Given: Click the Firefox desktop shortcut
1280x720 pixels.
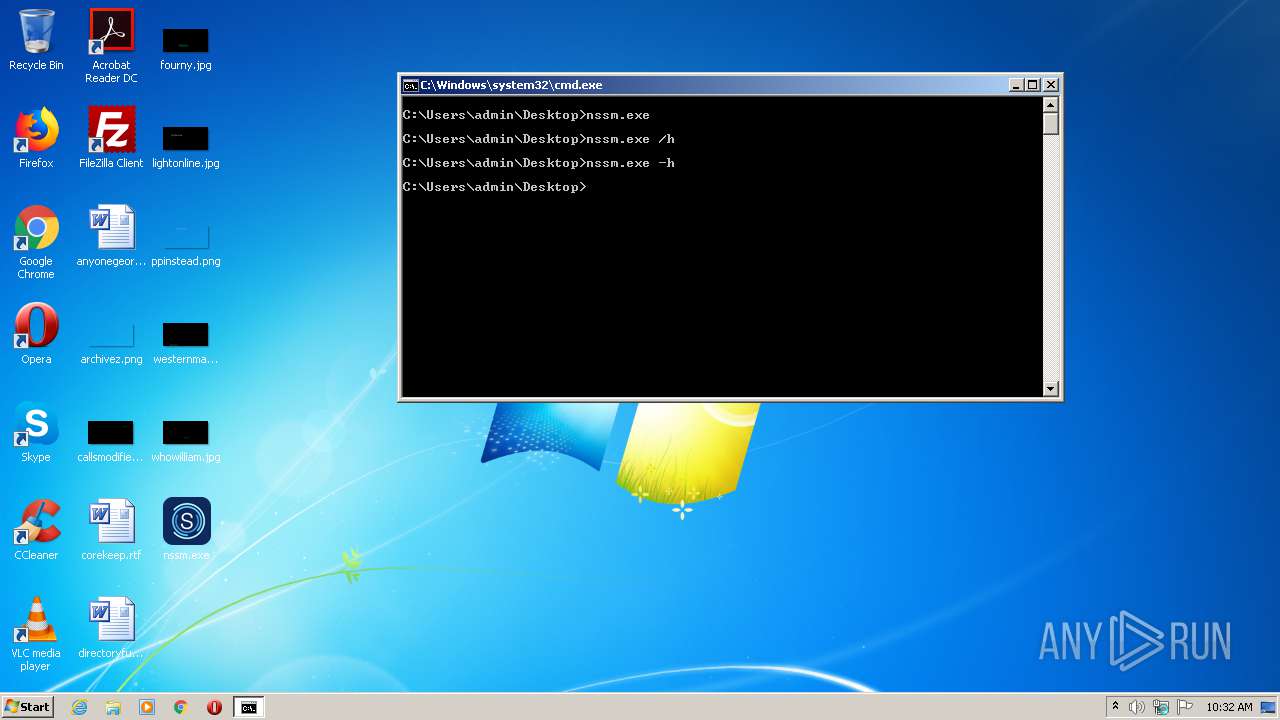Looking at the screenshot, I should tap(36, 138).
